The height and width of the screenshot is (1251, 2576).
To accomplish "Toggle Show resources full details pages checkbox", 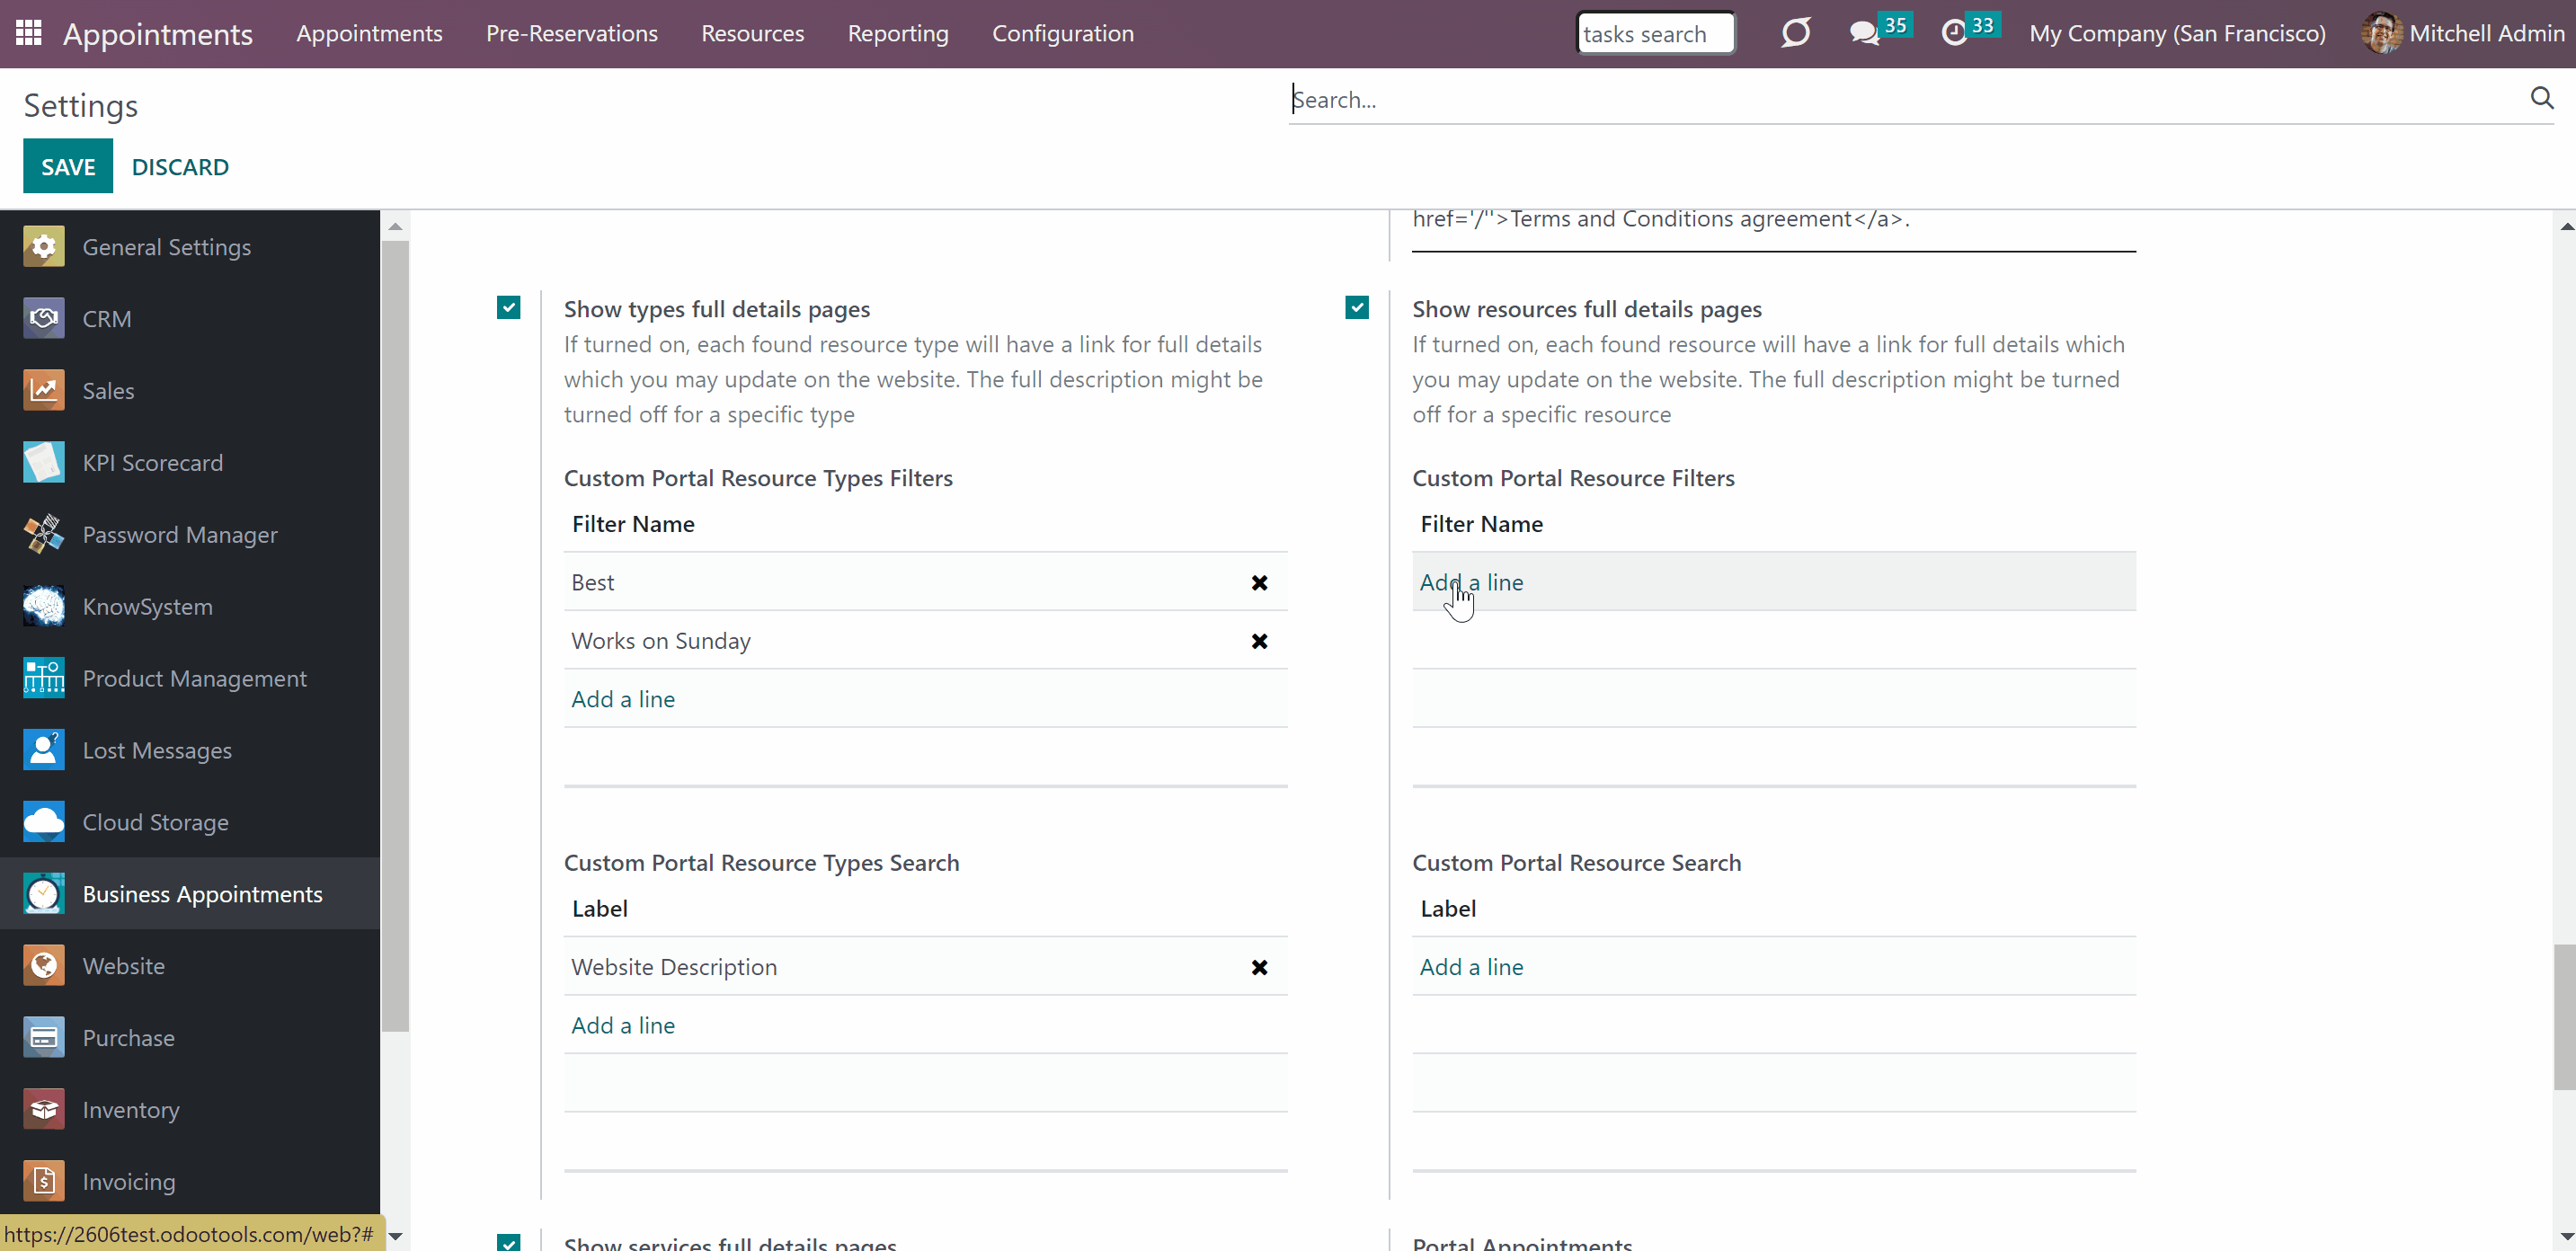I will click(1357, 307).
